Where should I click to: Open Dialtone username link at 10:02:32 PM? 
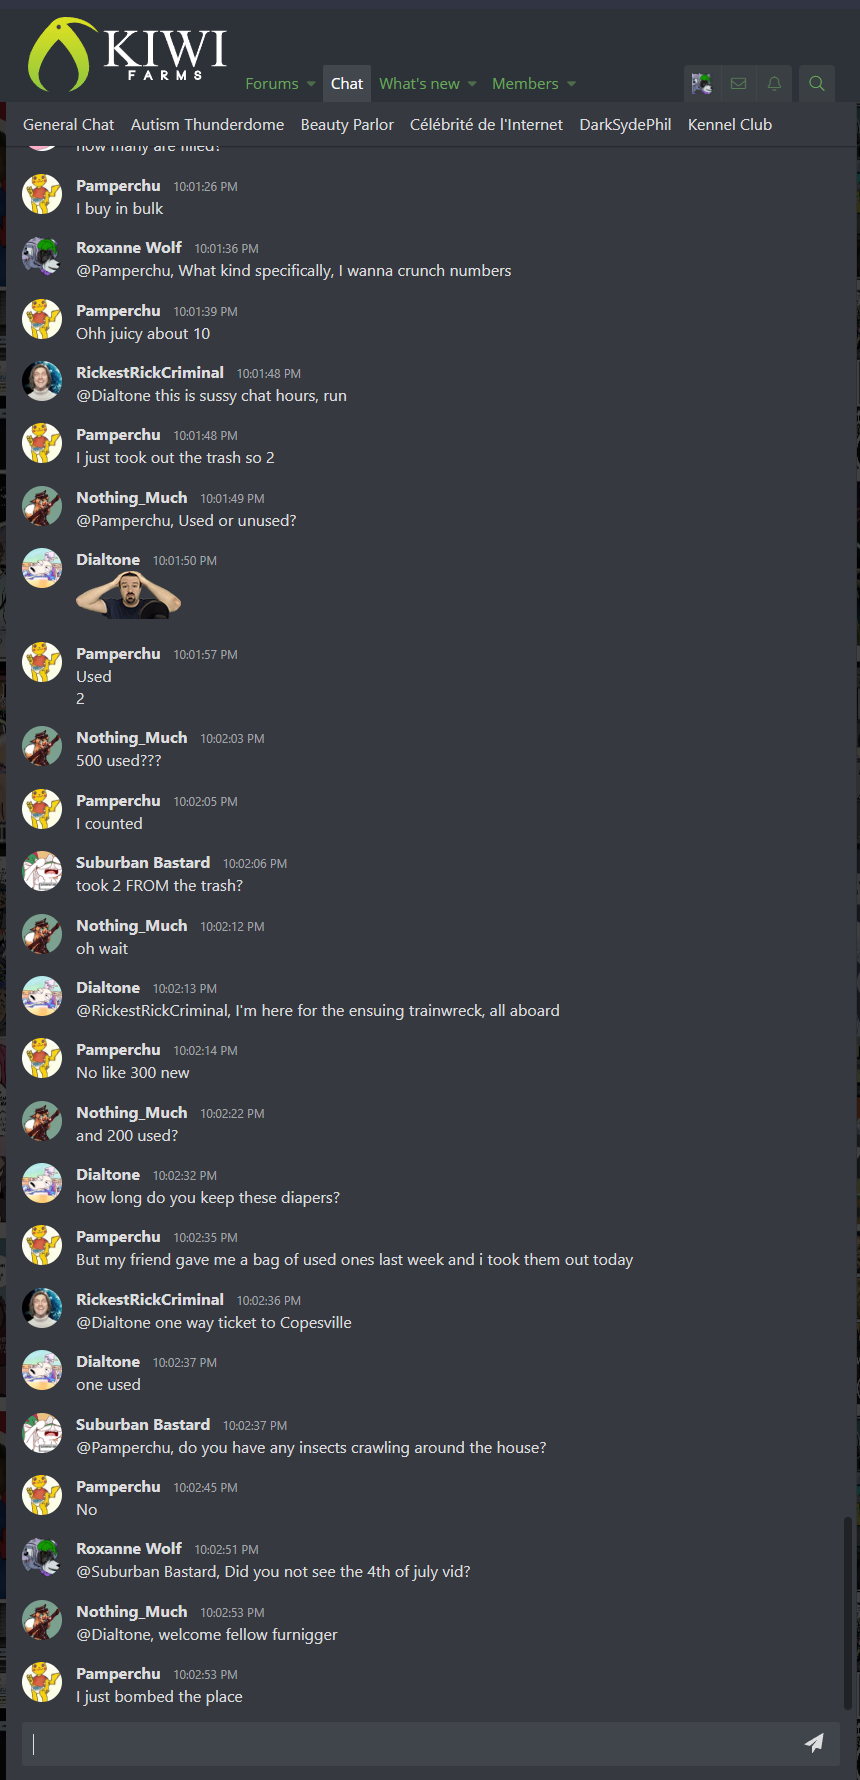(108, 1175)
